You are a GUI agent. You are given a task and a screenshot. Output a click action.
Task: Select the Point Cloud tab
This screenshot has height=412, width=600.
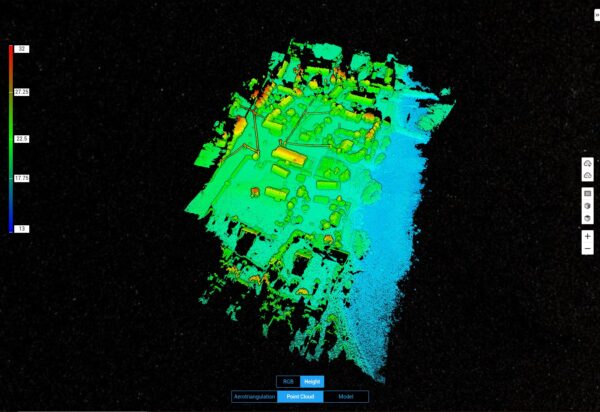(x=300, y=397)
